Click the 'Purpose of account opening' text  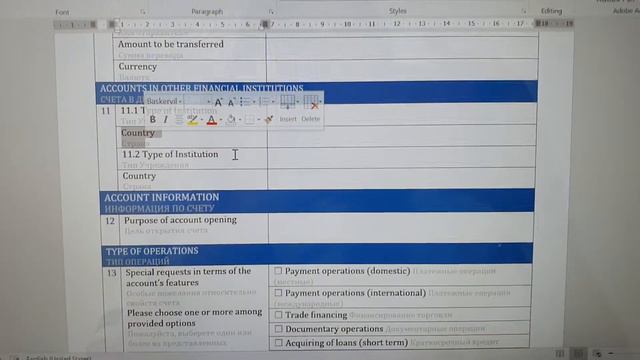(x=180, y=220)
